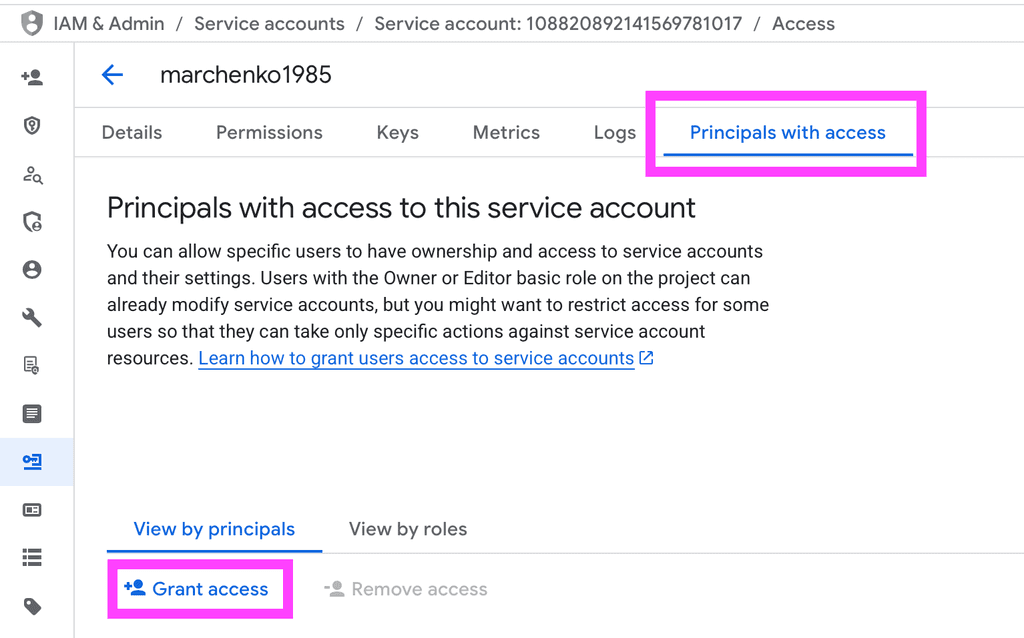Open IAM page via person-add sidebar icon

click(x=32, y=77)
